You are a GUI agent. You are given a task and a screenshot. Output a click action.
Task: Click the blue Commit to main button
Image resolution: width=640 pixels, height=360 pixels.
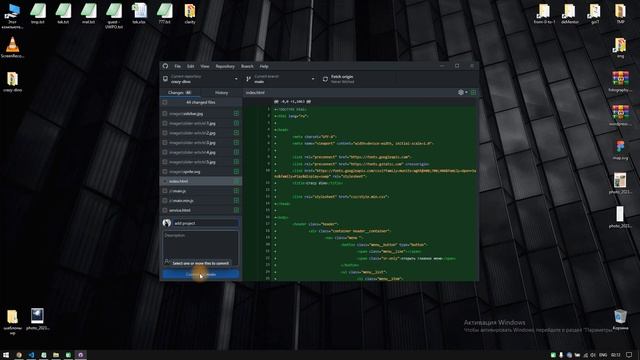[201, 274]
